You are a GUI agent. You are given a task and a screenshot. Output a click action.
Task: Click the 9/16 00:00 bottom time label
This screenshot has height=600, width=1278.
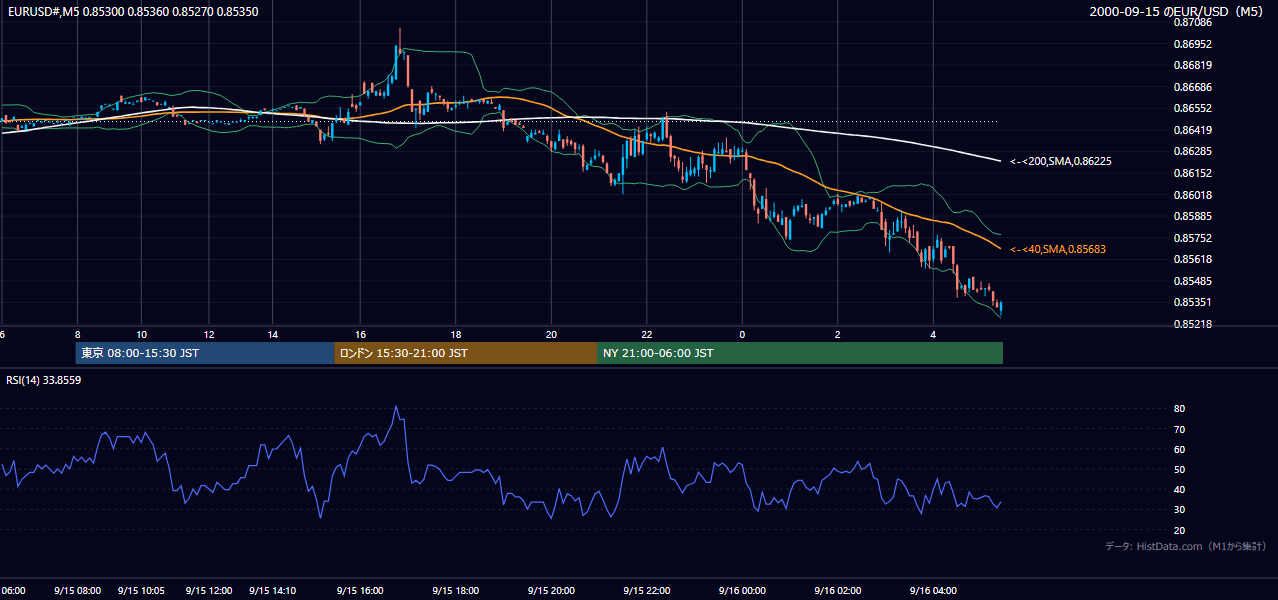point(742,591)
